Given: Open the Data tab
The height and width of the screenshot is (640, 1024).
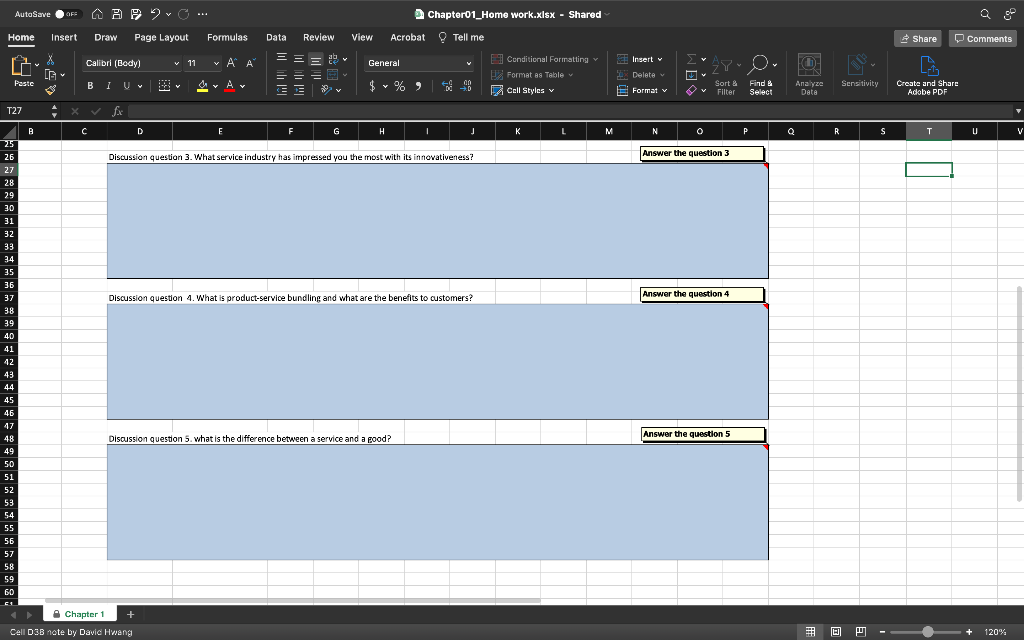Looking at the screenshot, I should [276, 37].
